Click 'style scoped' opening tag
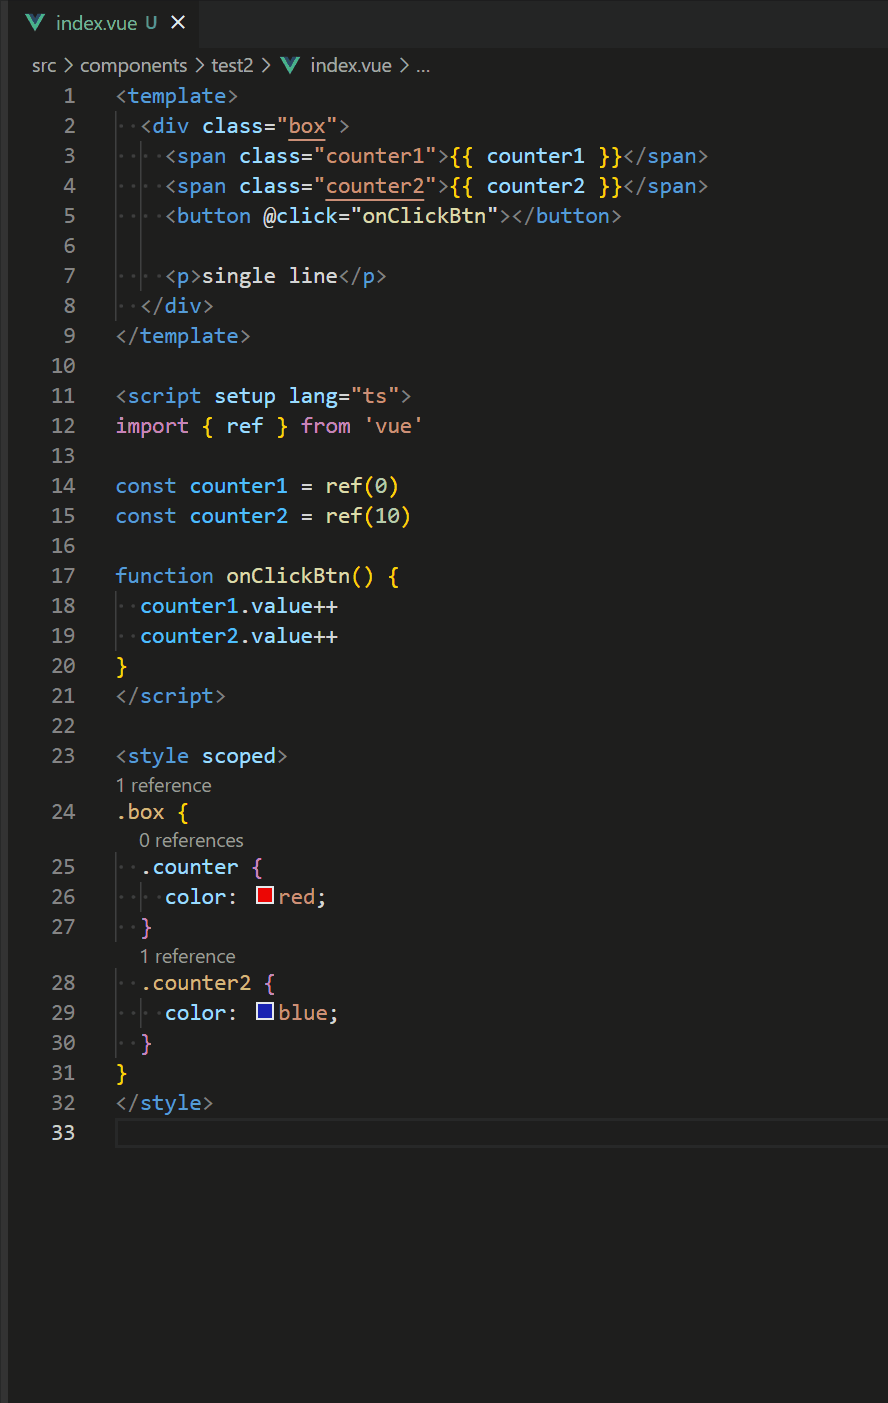 201,756
